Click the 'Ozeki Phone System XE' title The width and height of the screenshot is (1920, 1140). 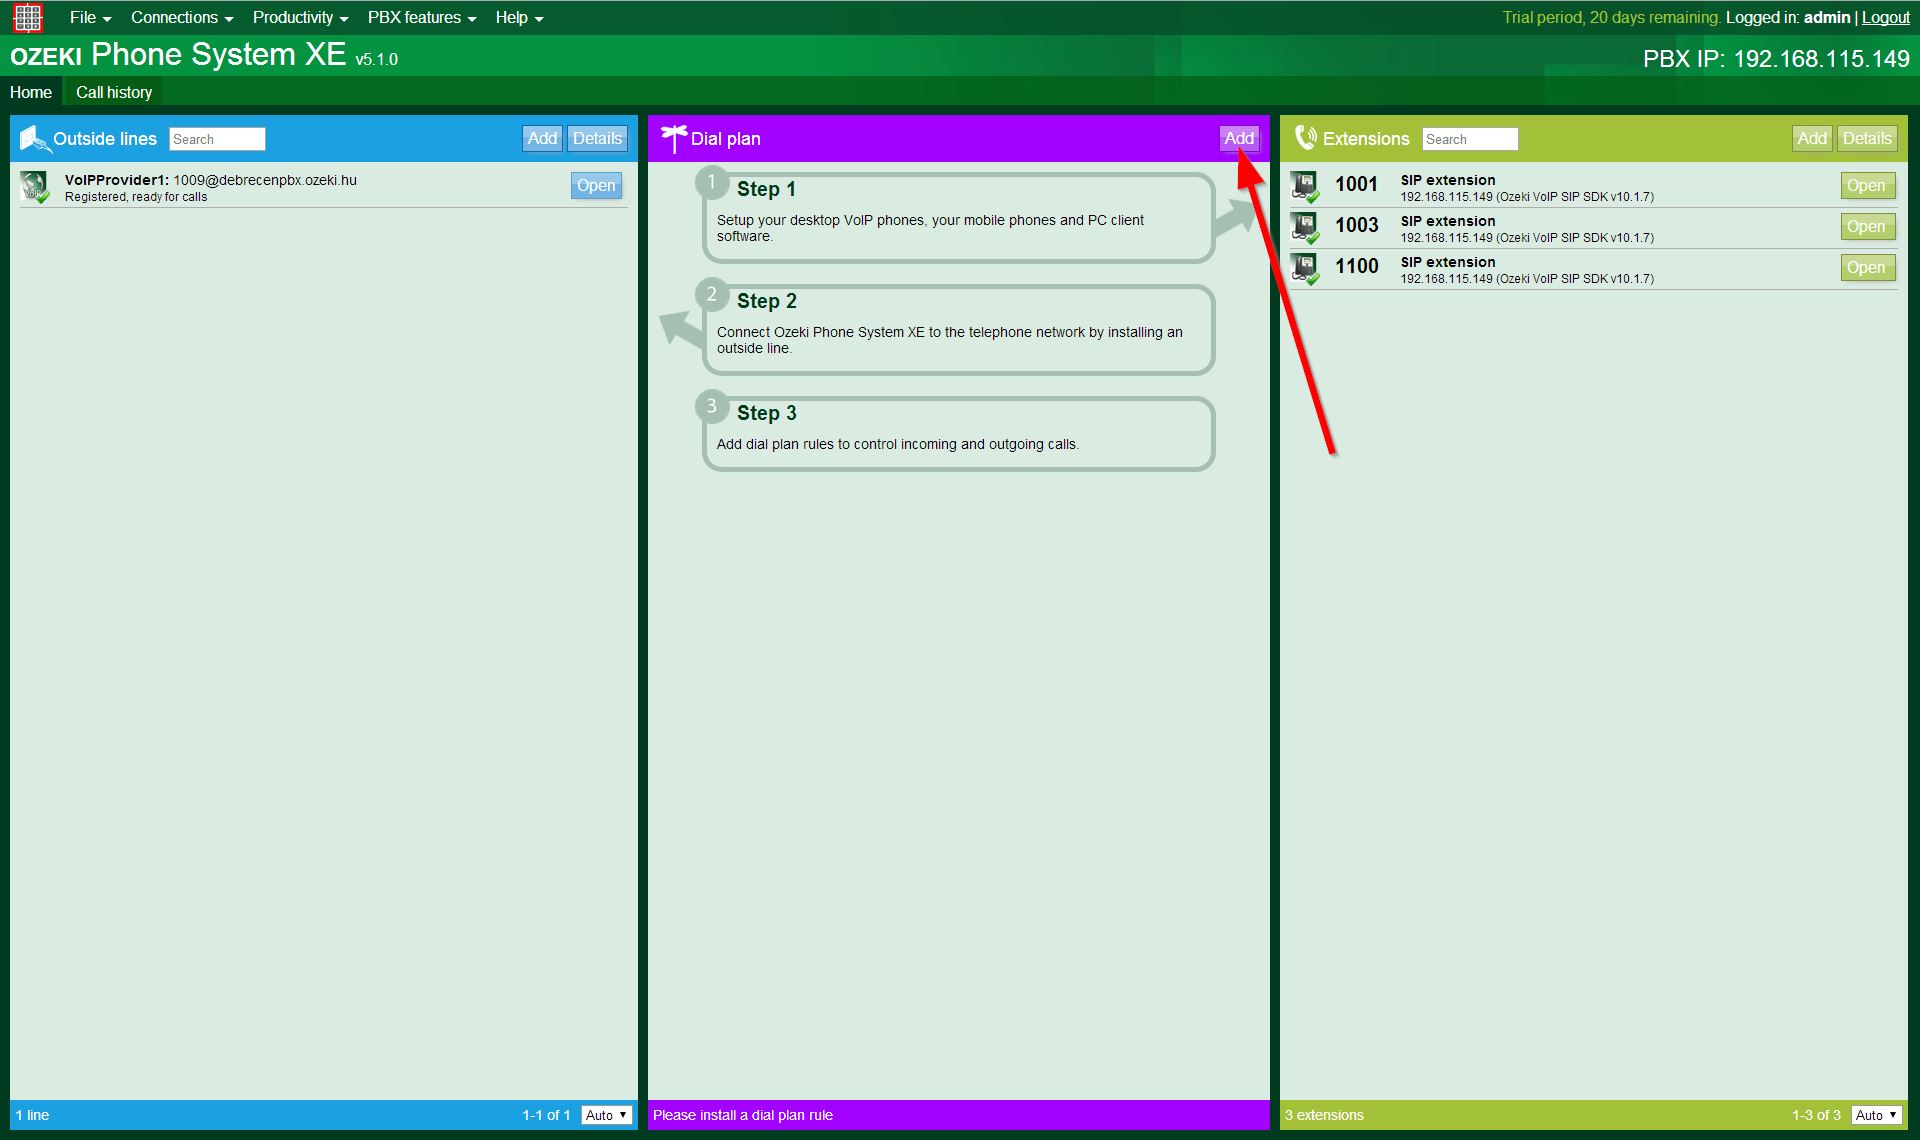[178, 55]
